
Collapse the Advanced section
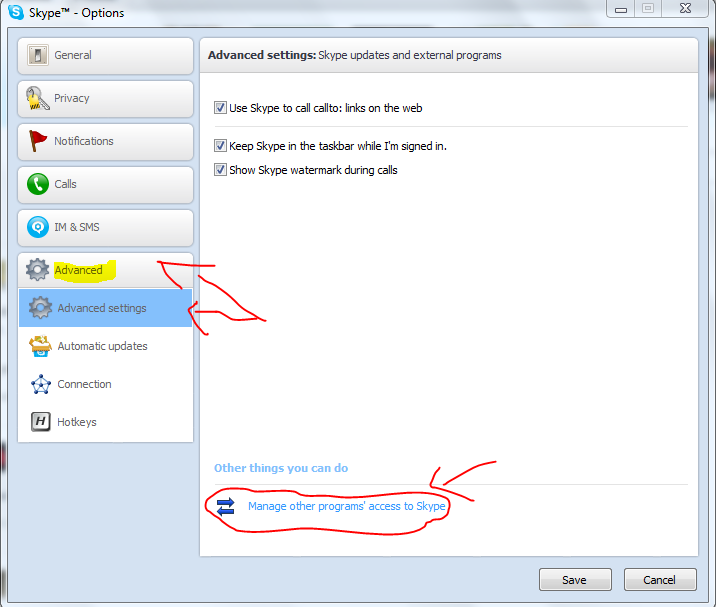[x=105, y=270]
